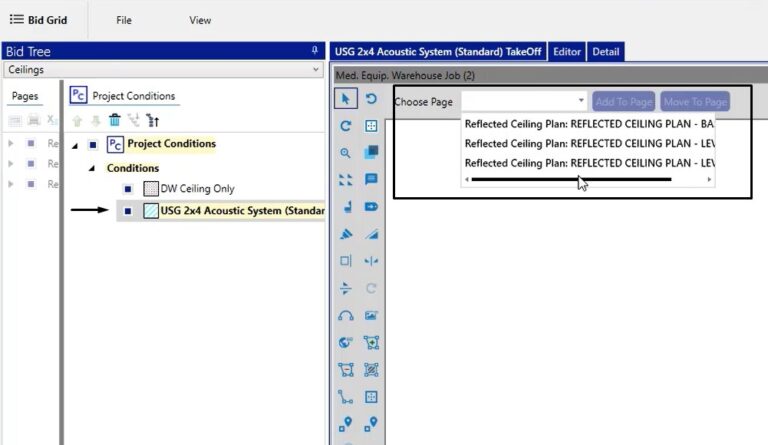The width and height of the screenshot is (768, 445).
Task: Click the right map-pin marker icon
Action: 371,424
